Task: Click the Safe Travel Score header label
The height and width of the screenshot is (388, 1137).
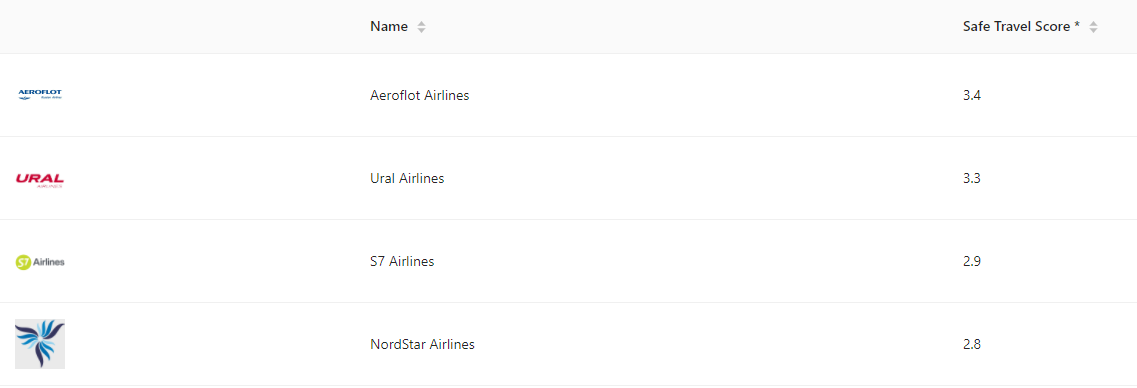Action: click(x=1021, y=27)
